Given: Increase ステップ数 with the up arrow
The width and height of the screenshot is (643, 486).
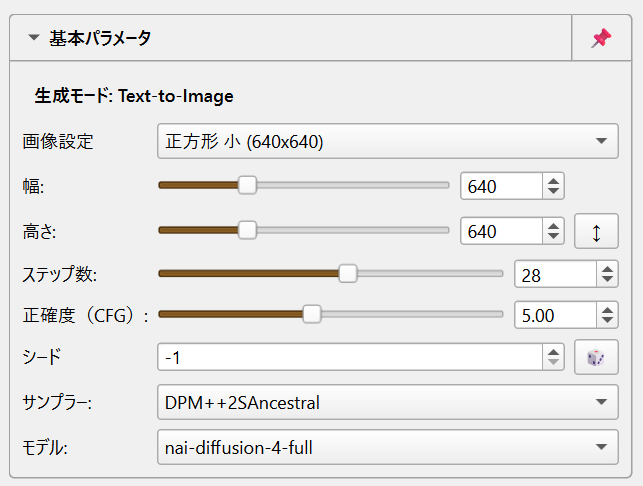Looking at the screenshot, I should pos(607,269).
